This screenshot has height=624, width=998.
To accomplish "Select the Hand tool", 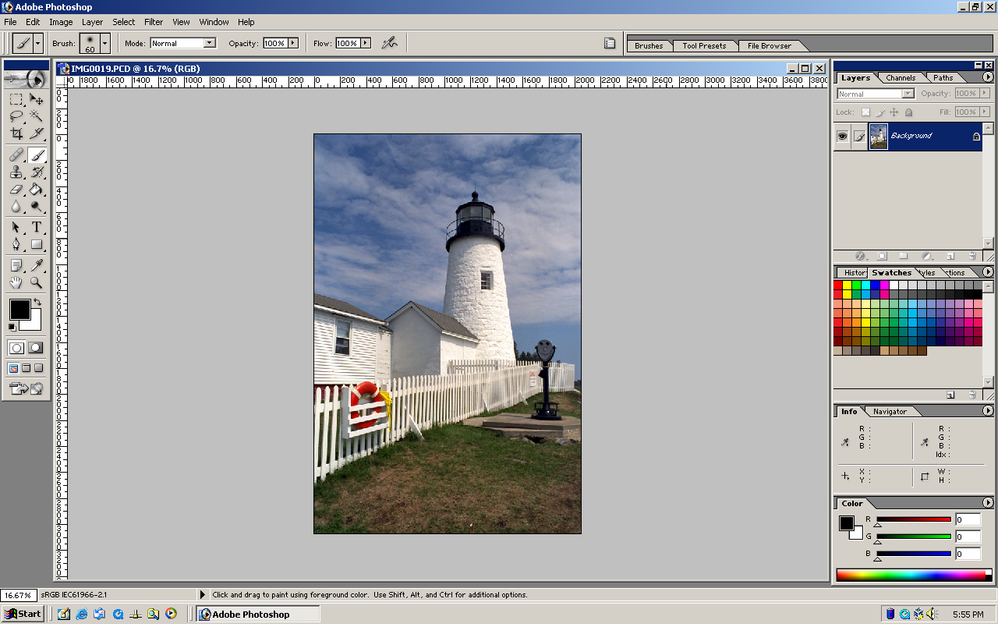I will pos(17,282).
